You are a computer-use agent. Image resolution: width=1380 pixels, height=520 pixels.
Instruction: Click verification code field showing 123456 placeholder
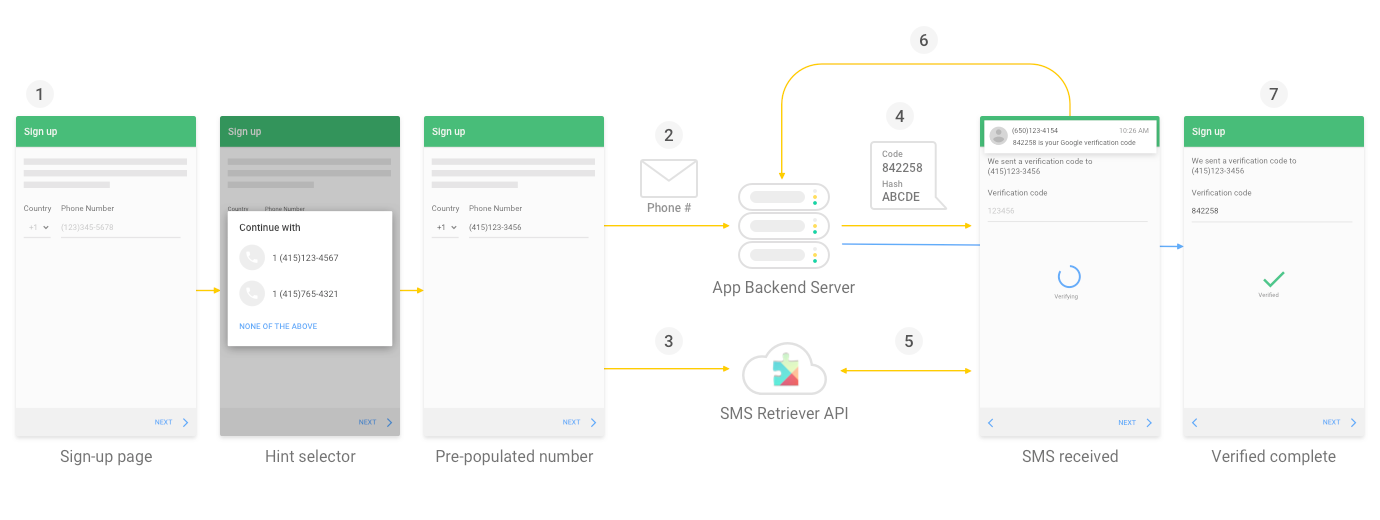pos(1068,212)
